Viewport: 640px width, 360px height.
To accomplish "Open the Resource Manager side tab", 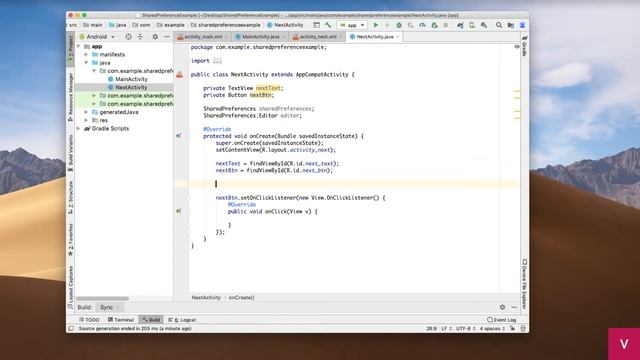I will click(71, 97).
